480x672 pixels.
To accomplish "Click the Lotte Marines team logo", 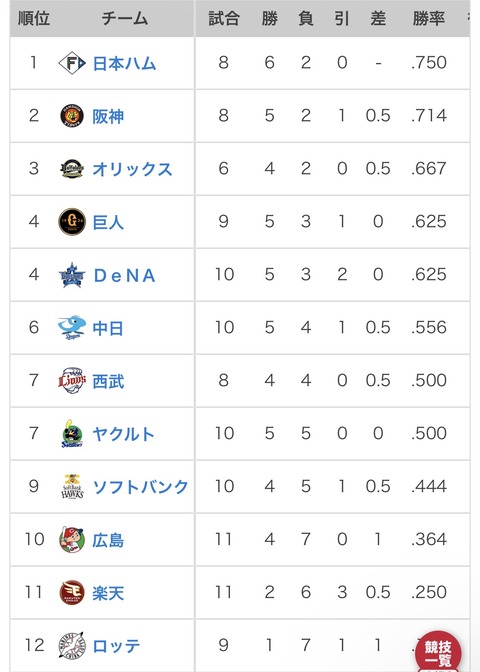I will [x=72, y=645].
